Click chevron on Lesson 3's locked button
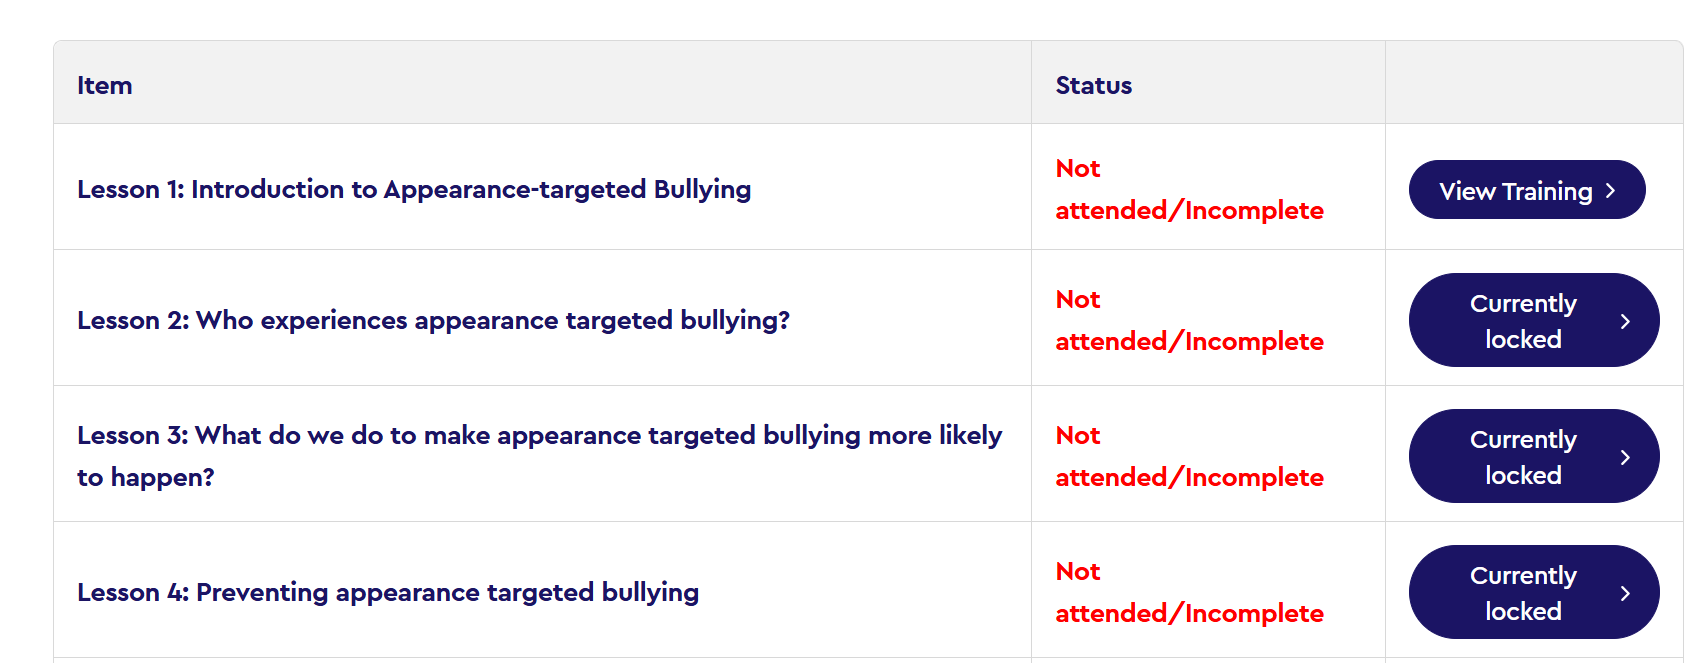The width and height of the screenshot is (1701, 663). [x=1625, y=457]
